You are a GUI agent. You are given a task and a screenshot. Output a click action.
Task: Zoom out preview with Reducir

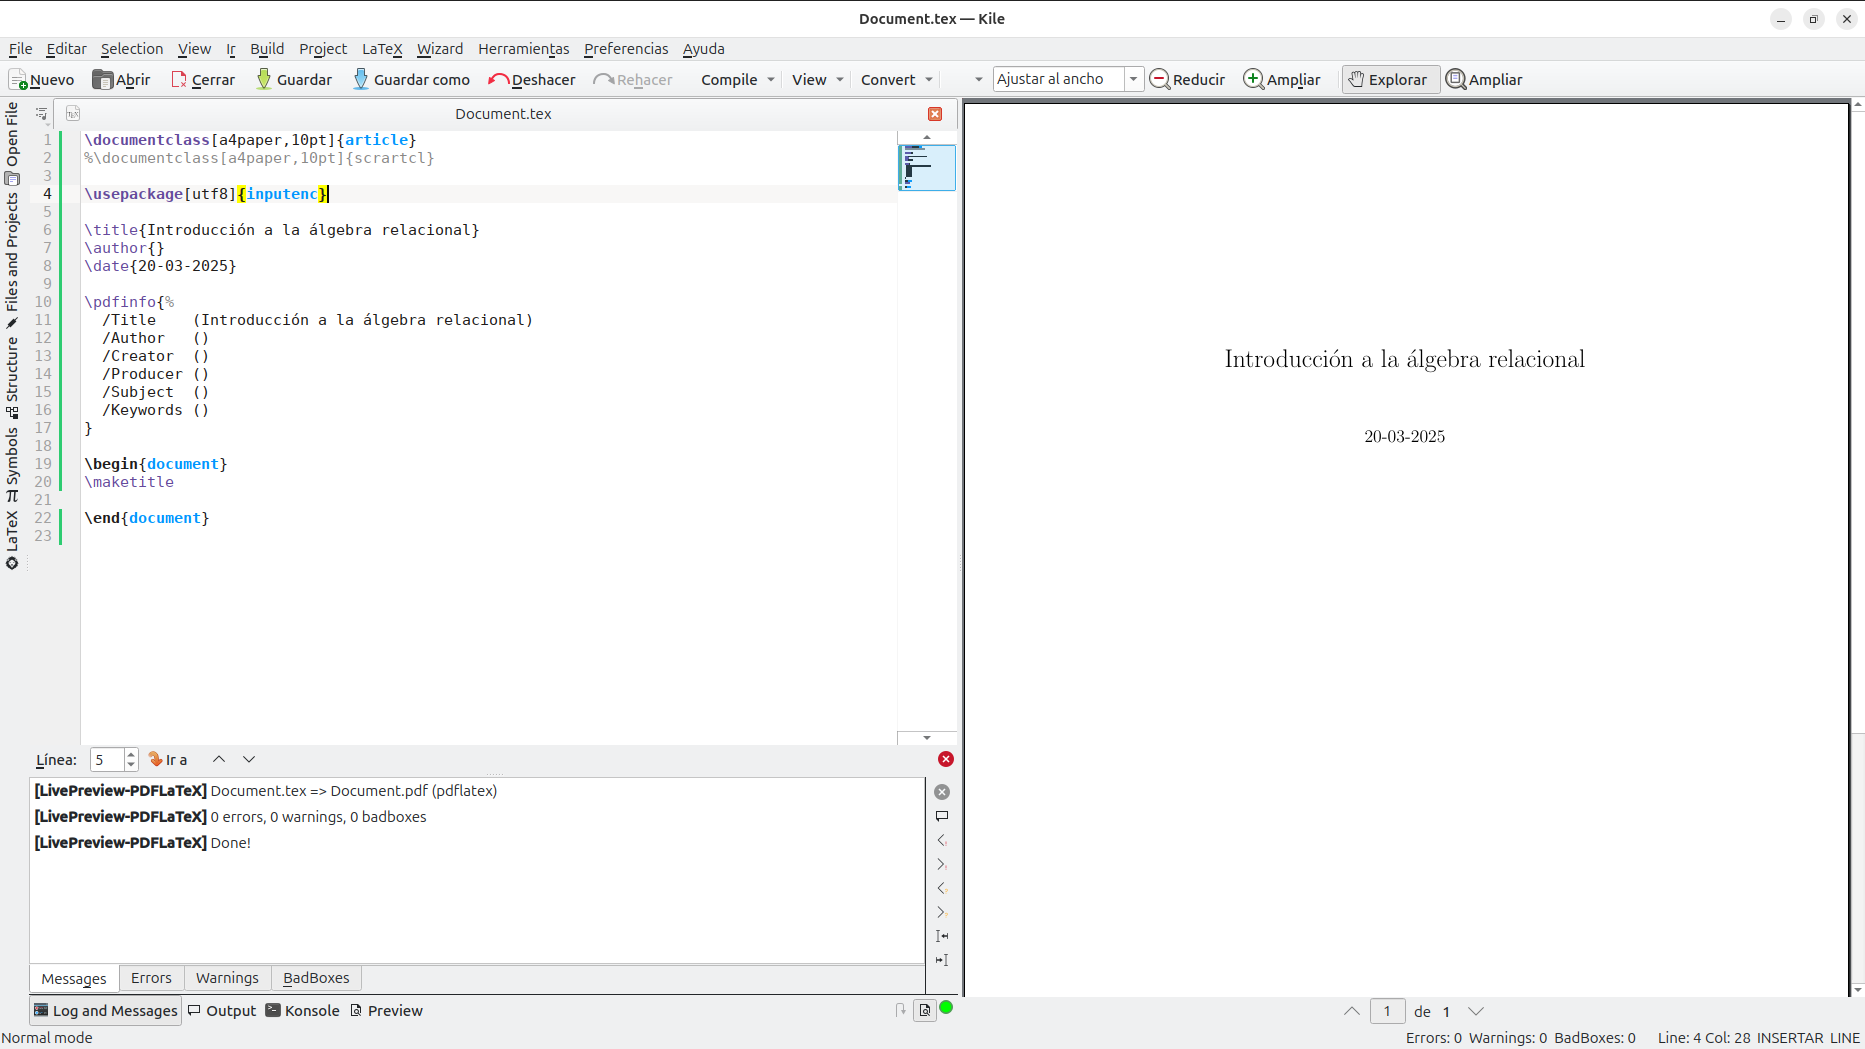(1188, 80)
